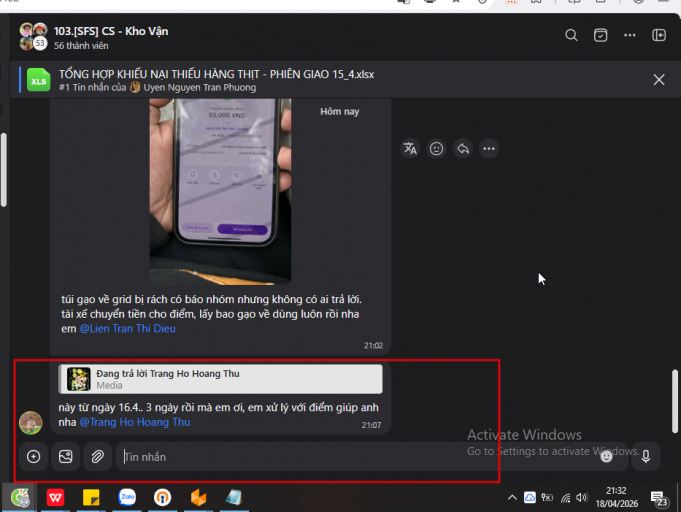Click the mention @Trang Ho Hoang Thu
The image size is (681, 512).
(x=135, y=422)
